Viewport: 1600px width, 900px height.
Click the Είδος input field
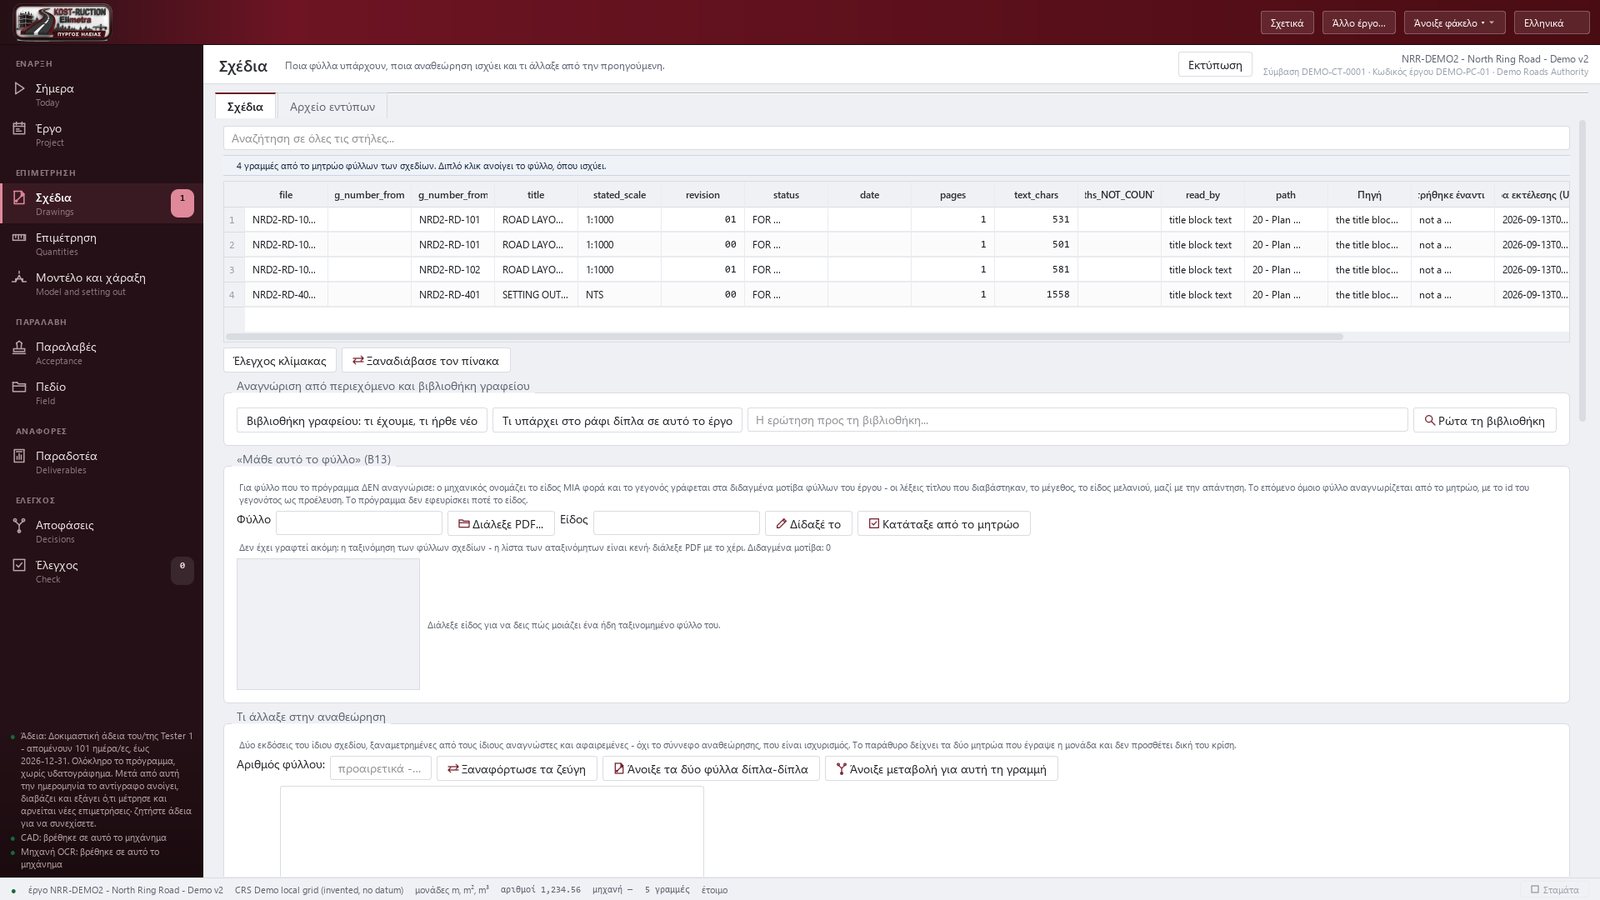[676, 523]
